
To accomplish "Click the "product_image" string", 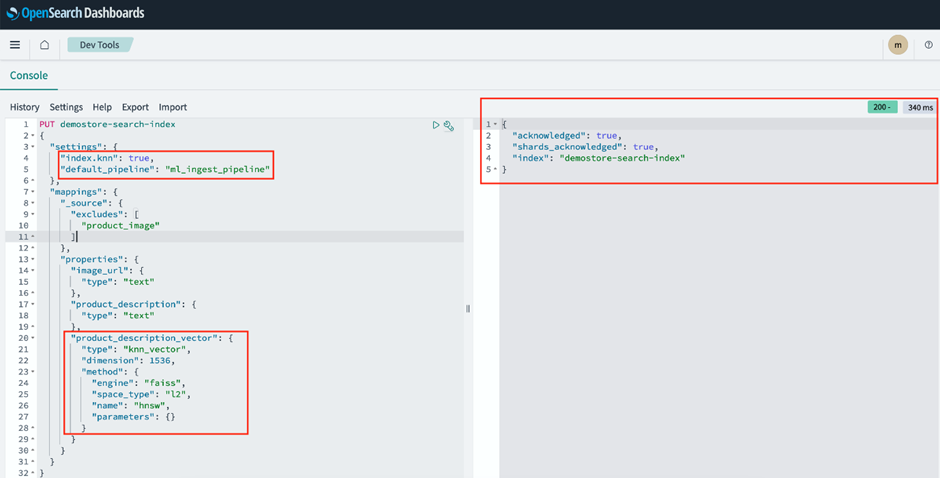I will pyautogui.click(x=120, y=226).
